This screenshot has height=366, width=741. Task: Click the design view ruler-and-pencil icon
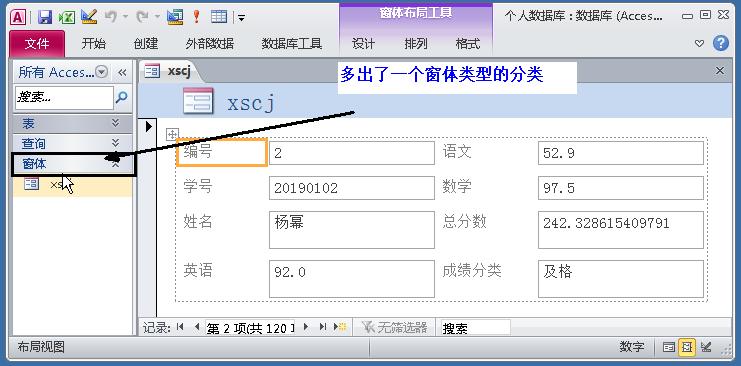pos(89,17)
